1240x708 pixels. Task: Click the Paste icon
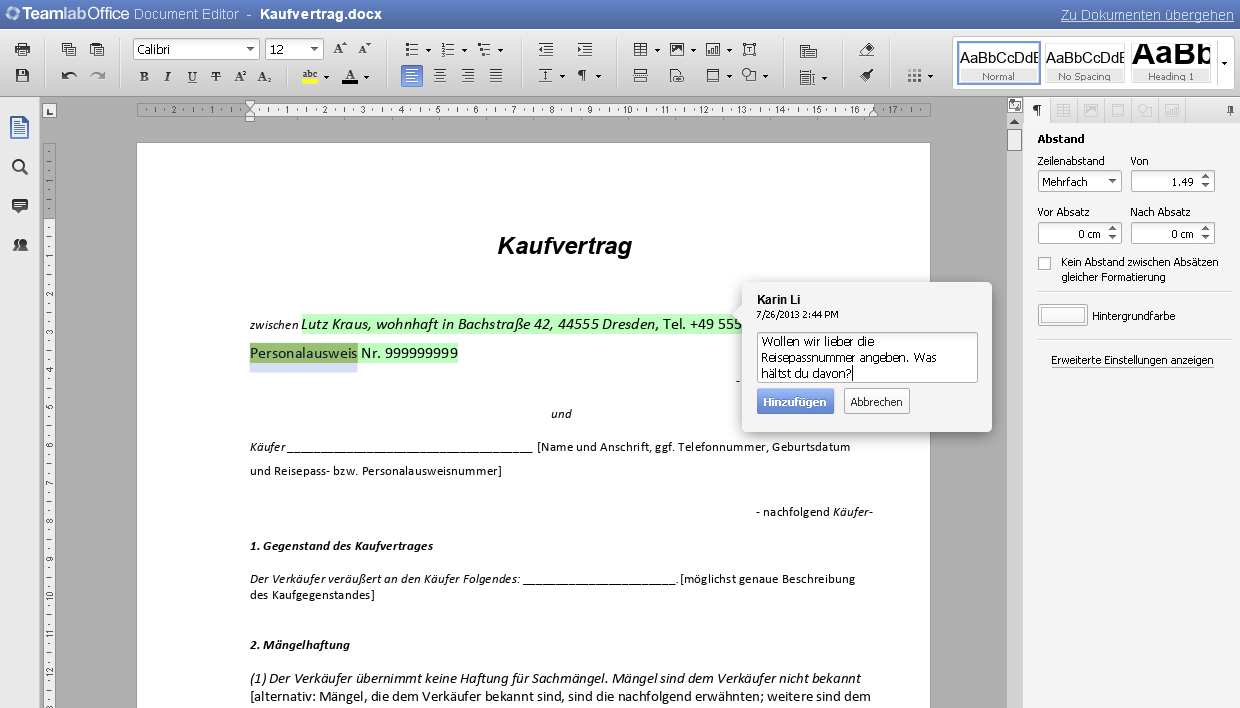pyautogui.click(x=97, y=49)
